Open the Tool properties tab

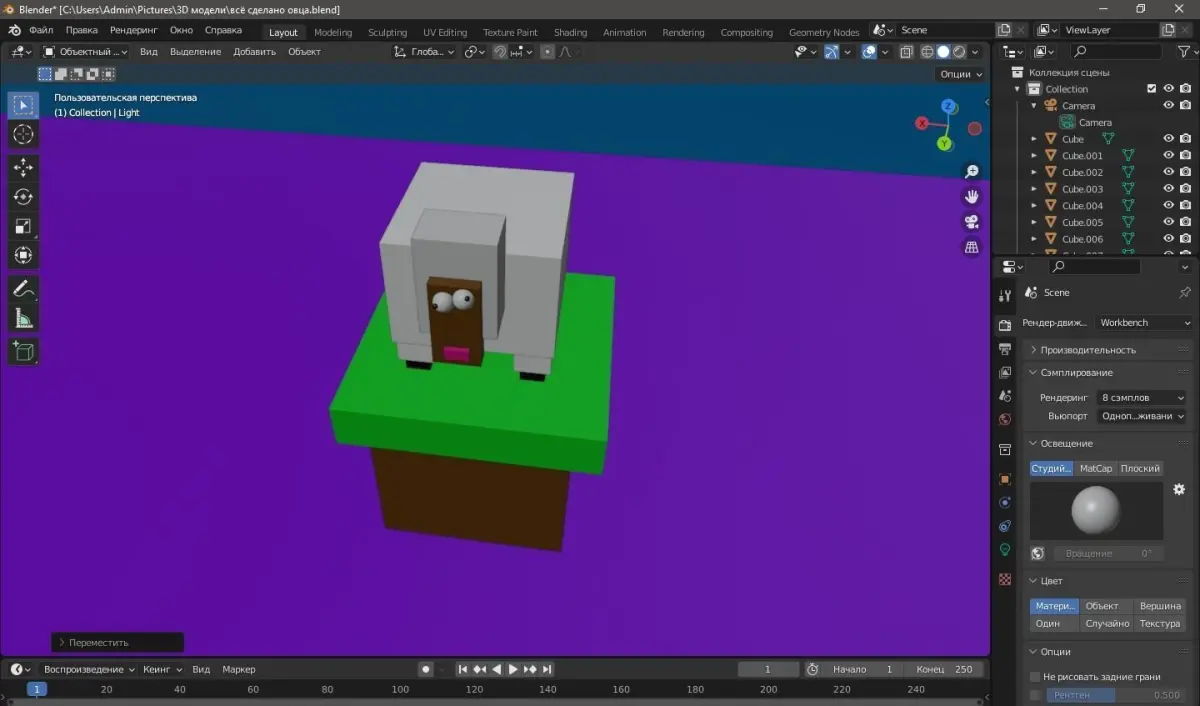[1005, 295]
